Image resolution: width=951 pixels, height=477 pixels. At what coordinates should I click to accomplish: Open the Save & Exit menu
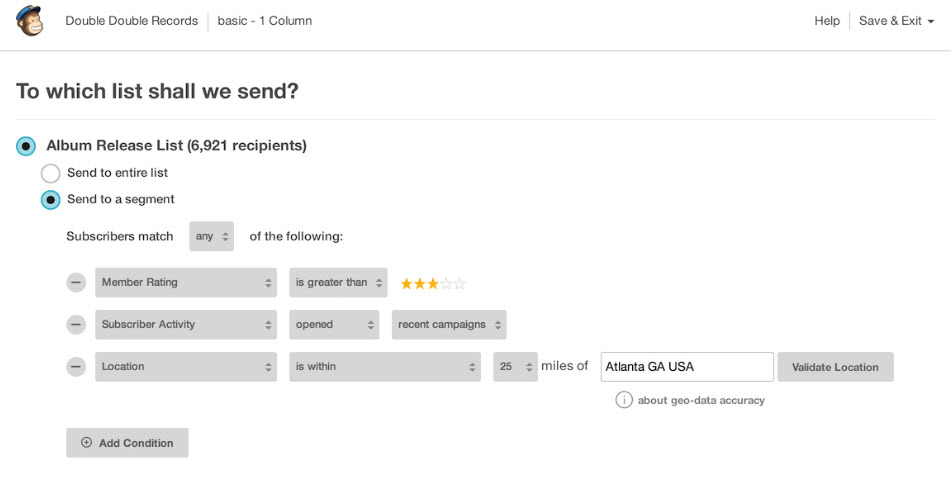point(896,21)
